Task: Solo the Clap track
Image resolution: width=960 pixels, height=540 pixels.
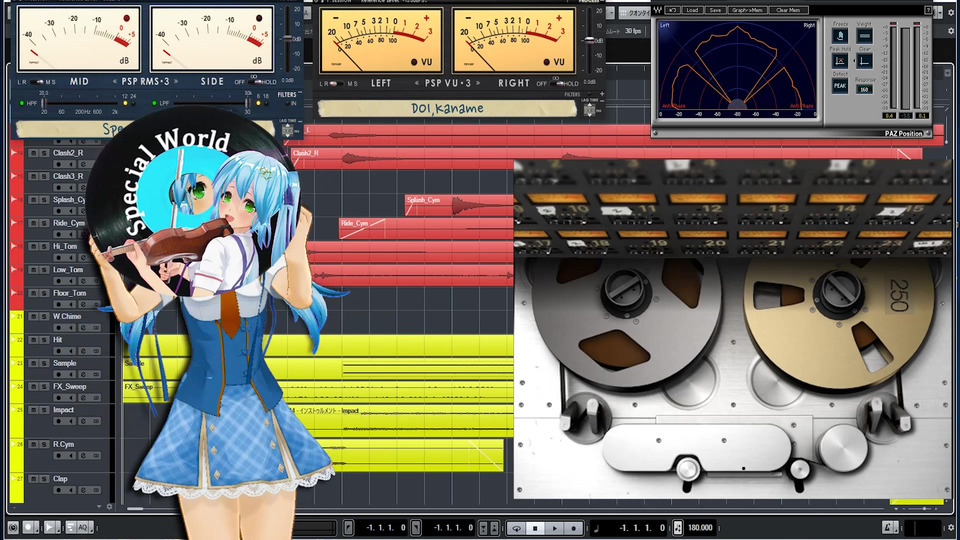Action: click(x=44, y=479)
